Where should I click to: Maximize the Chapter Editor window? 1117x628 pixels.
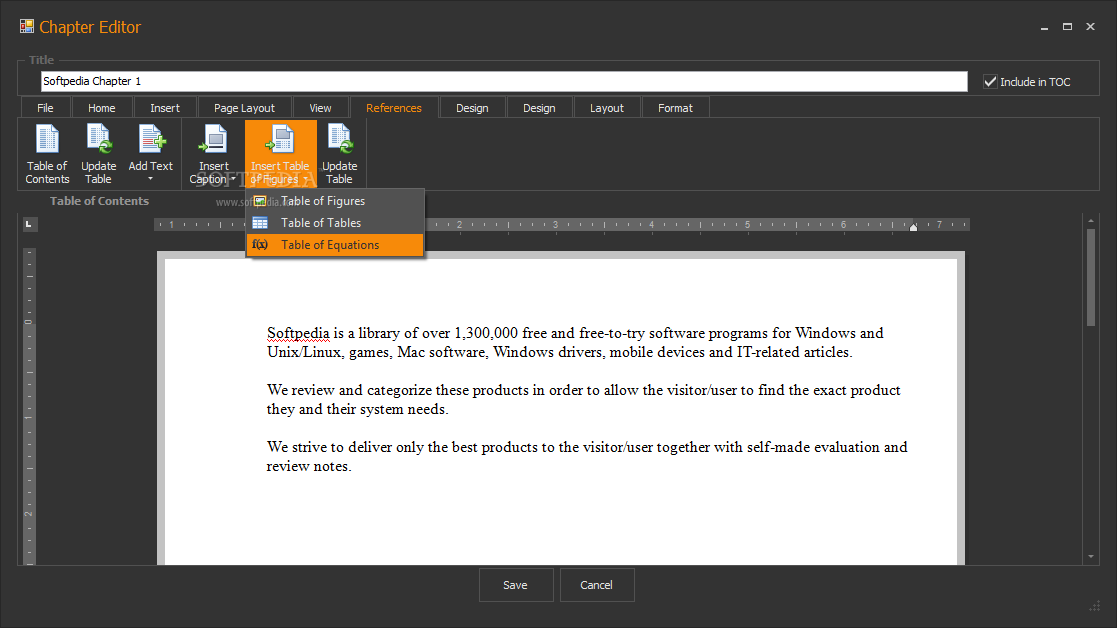(x=1067, y=26)
